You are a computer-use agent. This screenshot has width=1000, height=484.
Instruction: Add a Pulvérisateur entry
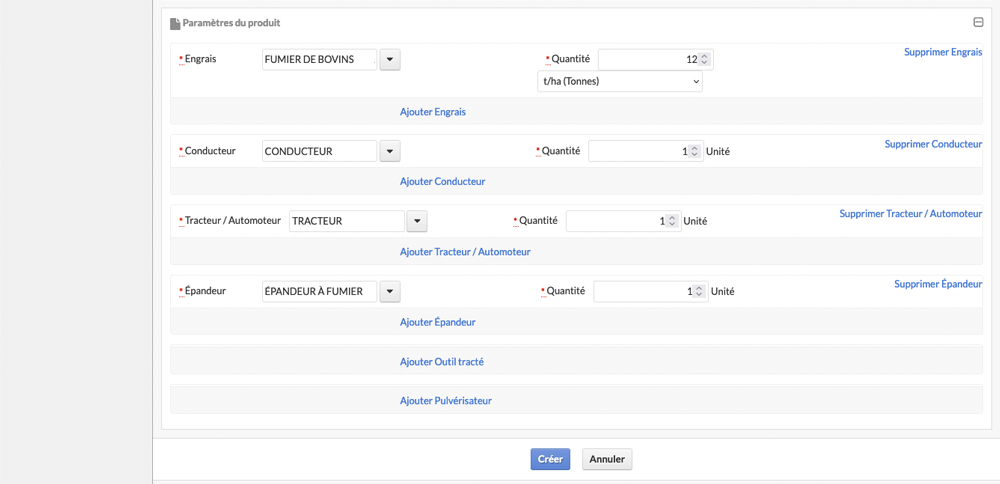446,401
